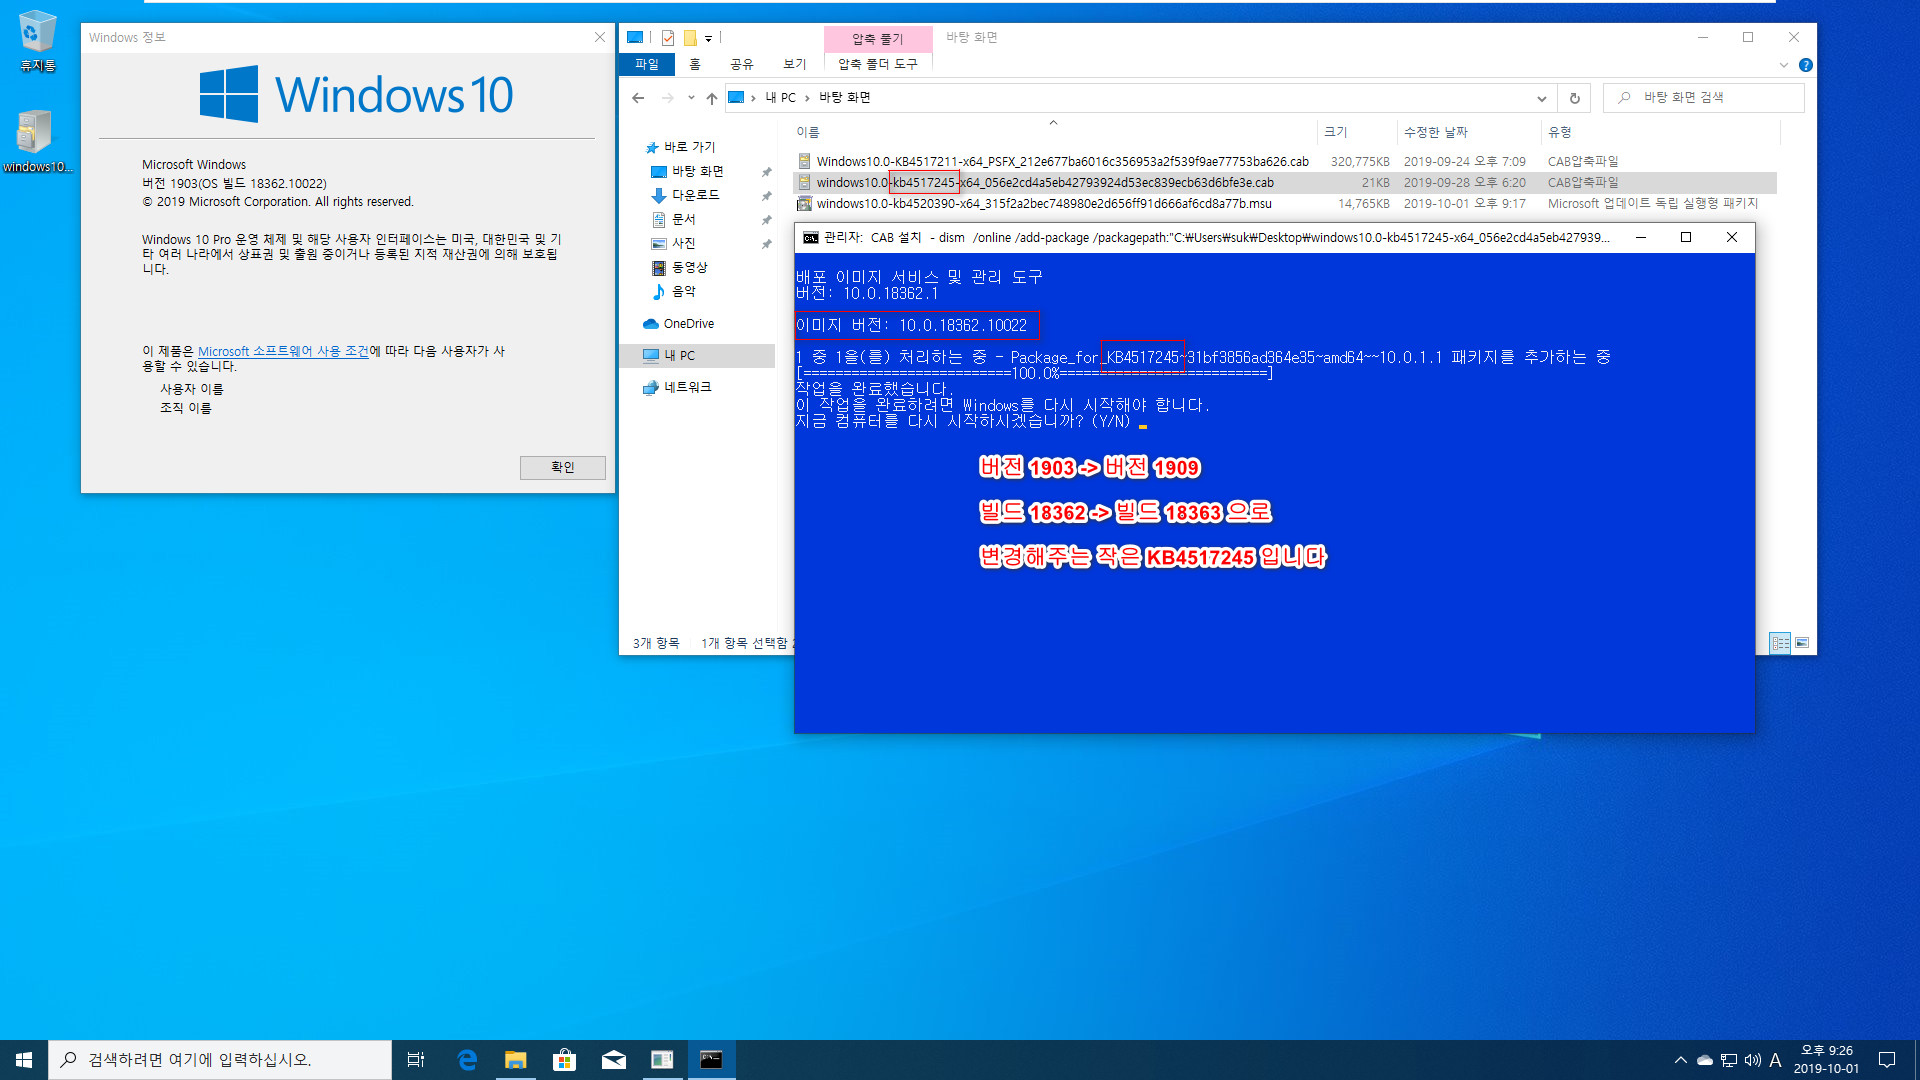
Task: Open the windows10 desktop file icon
Action: (x=37, y=141)
